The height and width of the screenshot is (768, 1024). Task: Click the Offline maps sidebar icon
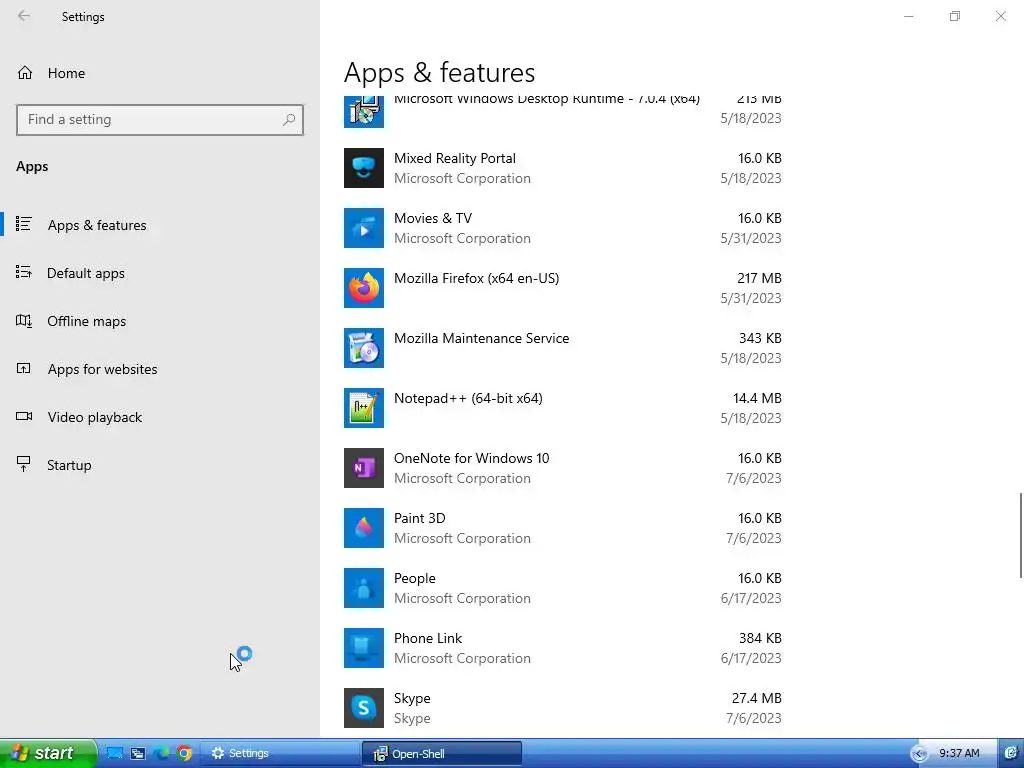coord(24,321)
